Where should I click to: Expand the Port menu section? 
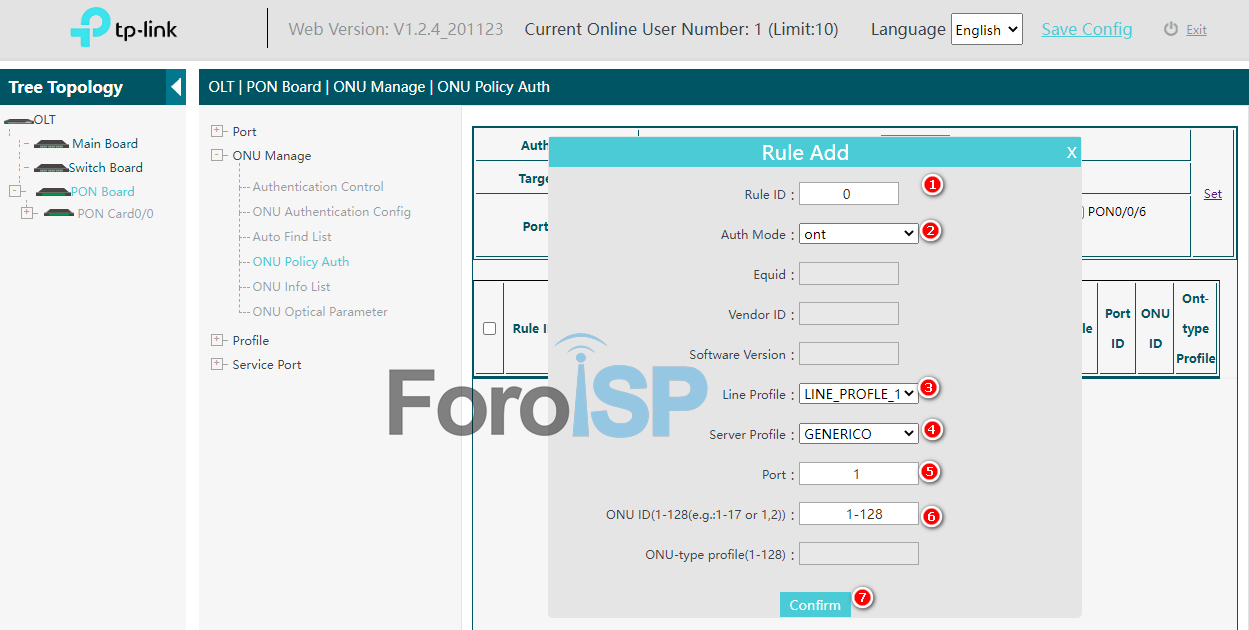(217, 131)
